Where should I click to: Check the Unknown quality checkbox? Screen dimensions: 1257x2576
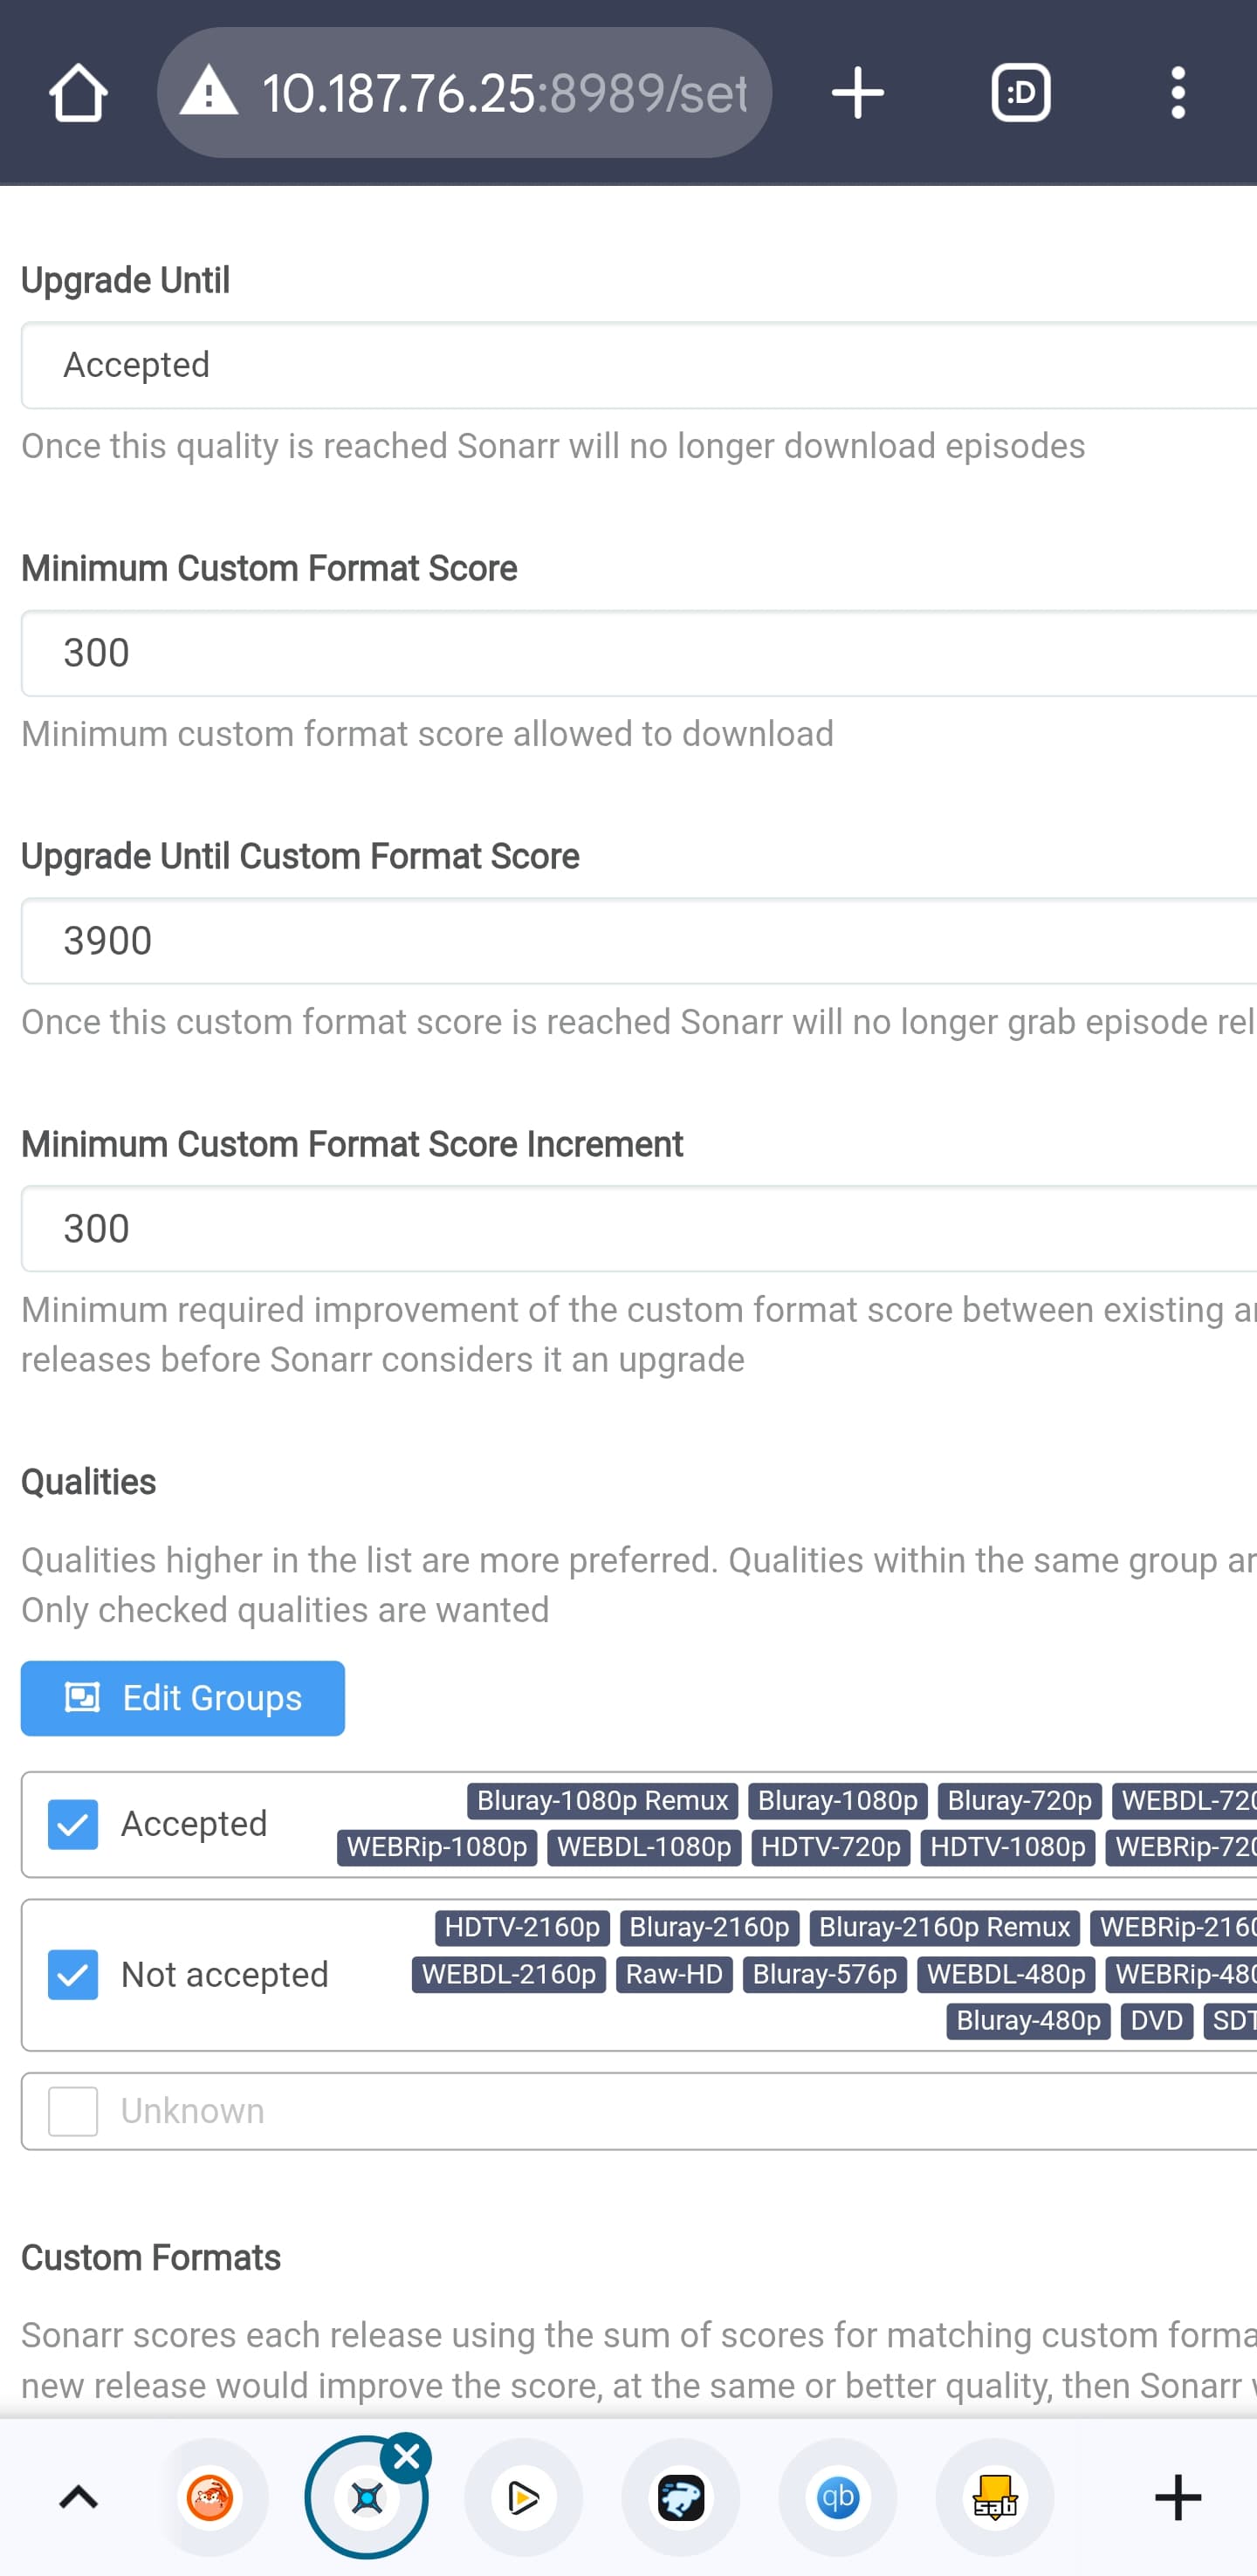(73, 2111)
